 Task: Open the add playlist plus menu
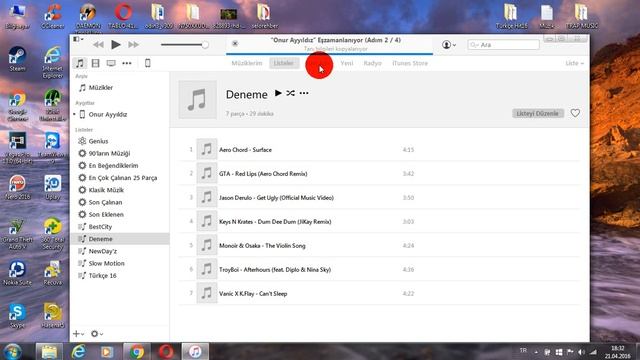[78, 334]
